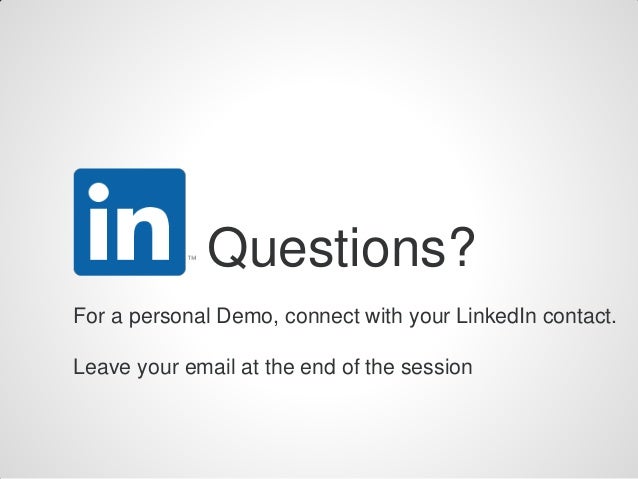
Task: Click the word "Demo" in the first line
Action: 244,316
